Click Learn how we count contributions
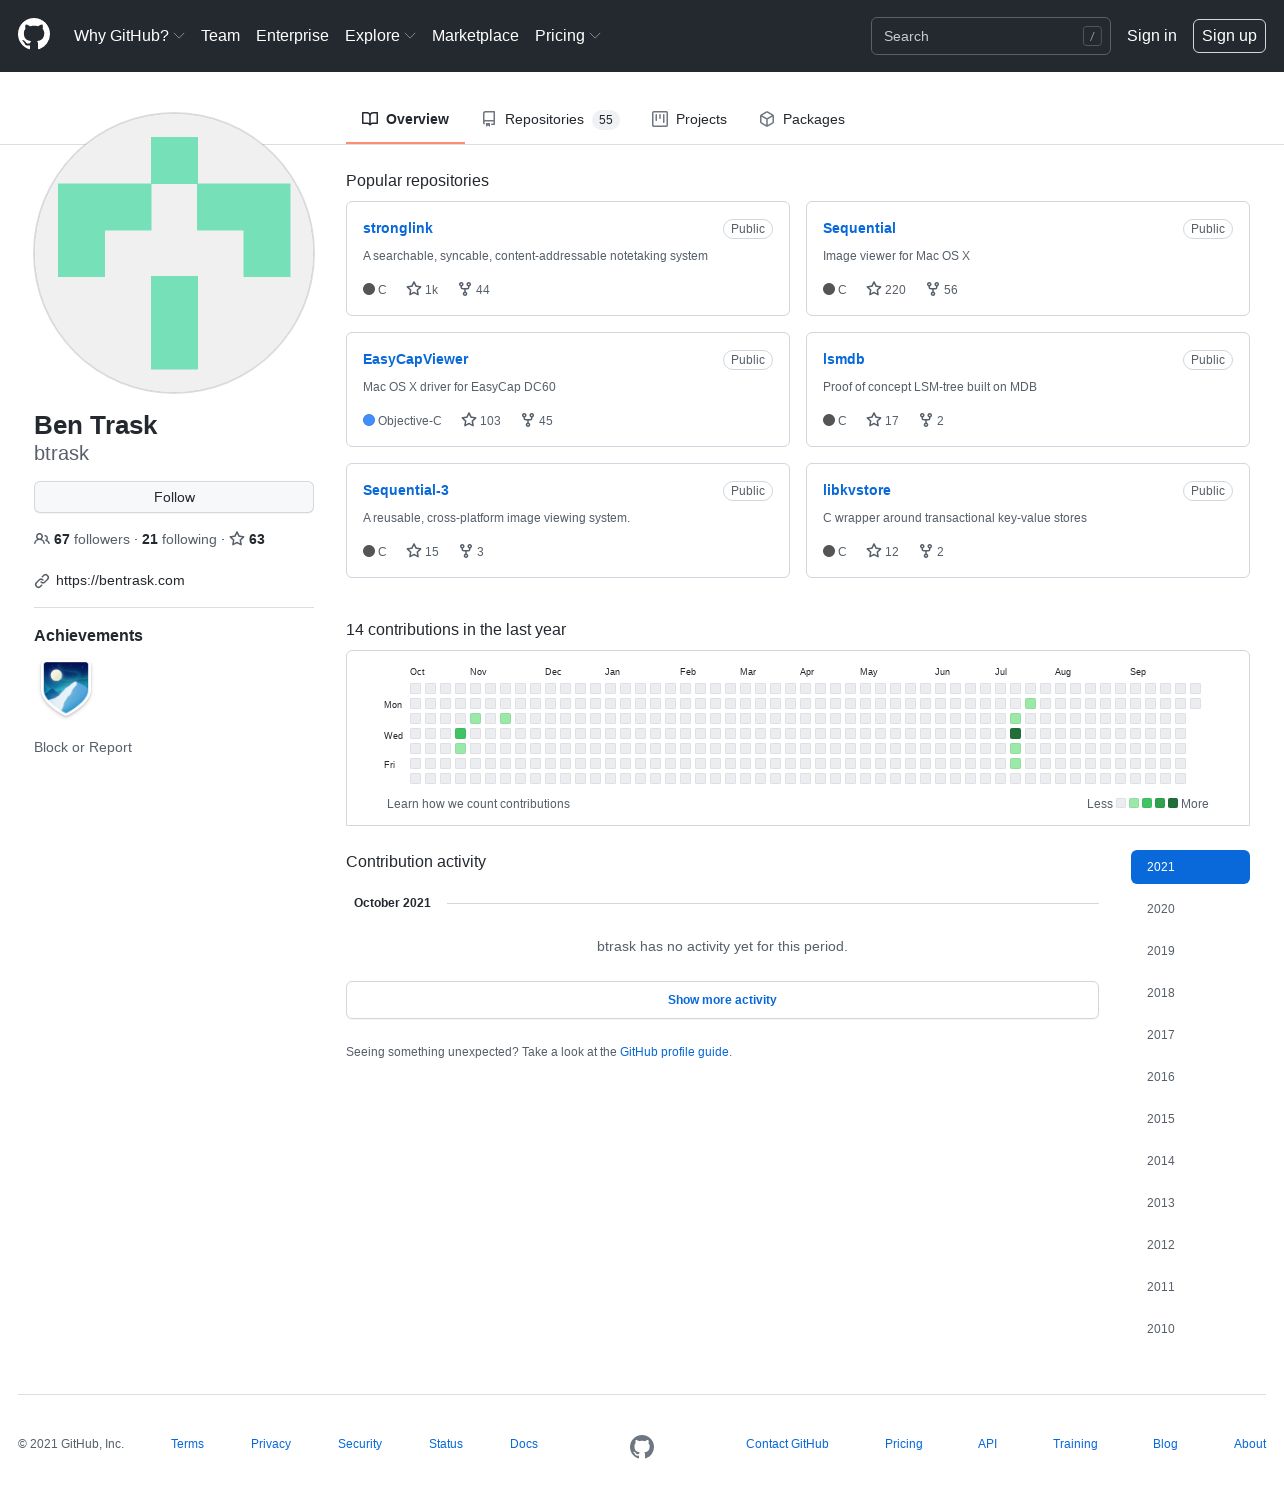This screenshot has height=1509, width=1284. click(478, 804)
